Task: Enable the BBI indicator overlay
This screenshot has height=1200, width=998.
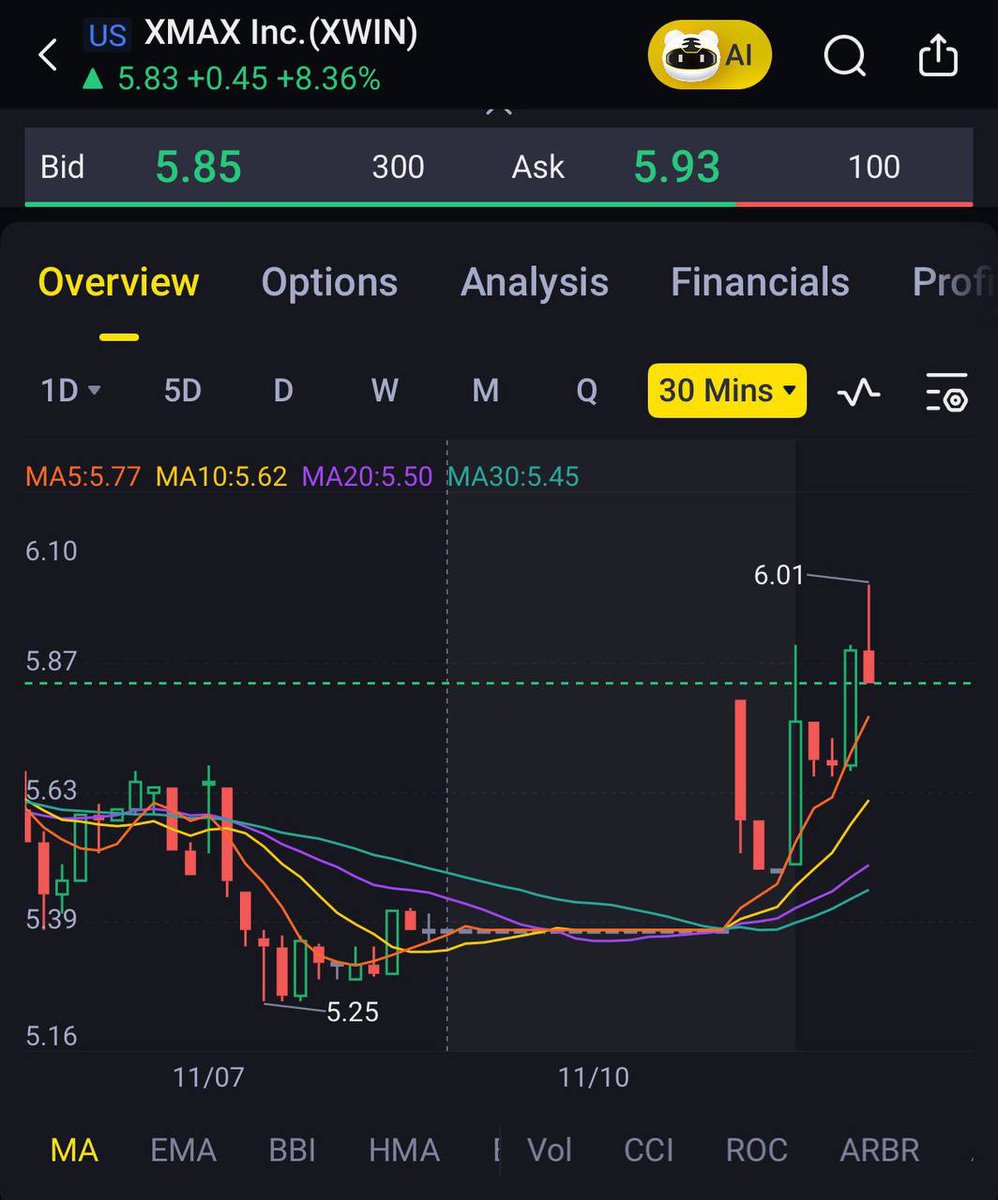Action: click(291, 1151)
